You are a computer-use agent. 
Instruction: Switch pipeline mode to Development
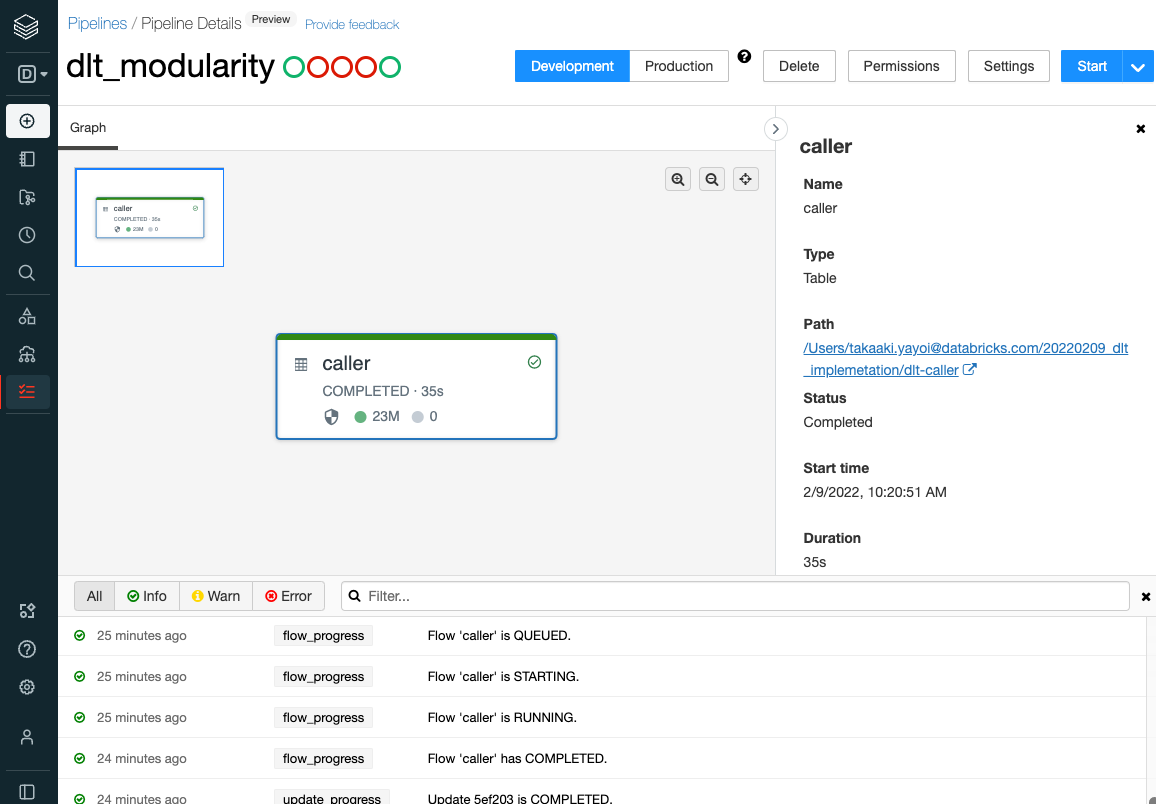coord(572,66)
